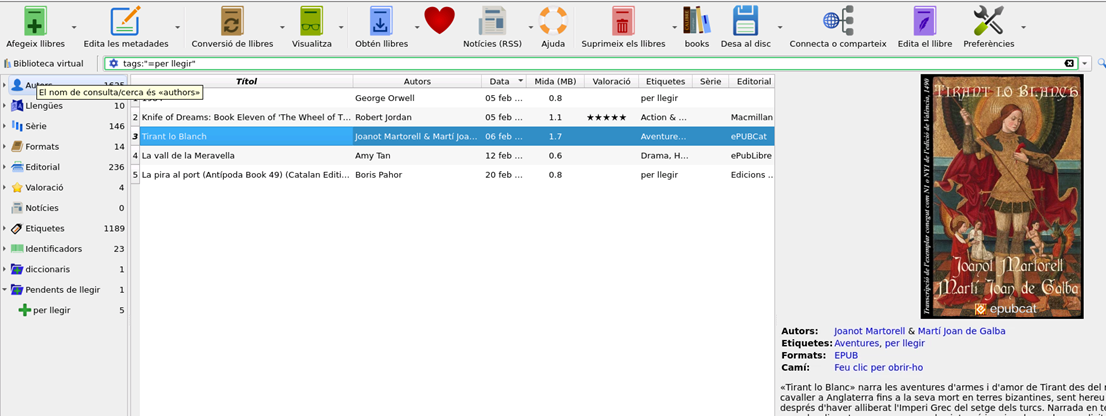Click the Suprimeix els llibres icon
The height and width of the screenshot is (416, 1106).
623,20
